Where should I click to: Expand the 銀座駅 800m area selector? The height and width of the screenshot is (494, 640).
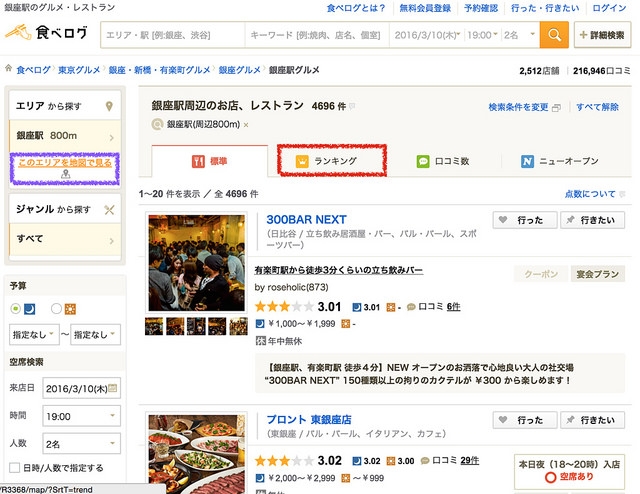coord(65,136)
